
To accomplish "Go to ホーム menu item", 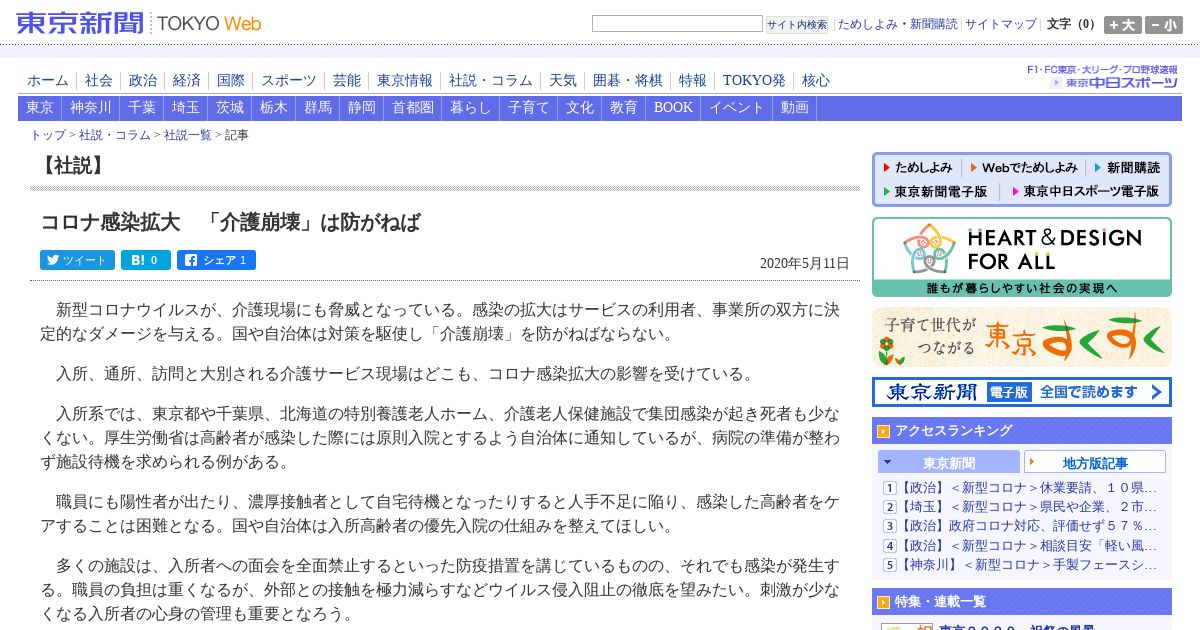I will pos(48,80).
